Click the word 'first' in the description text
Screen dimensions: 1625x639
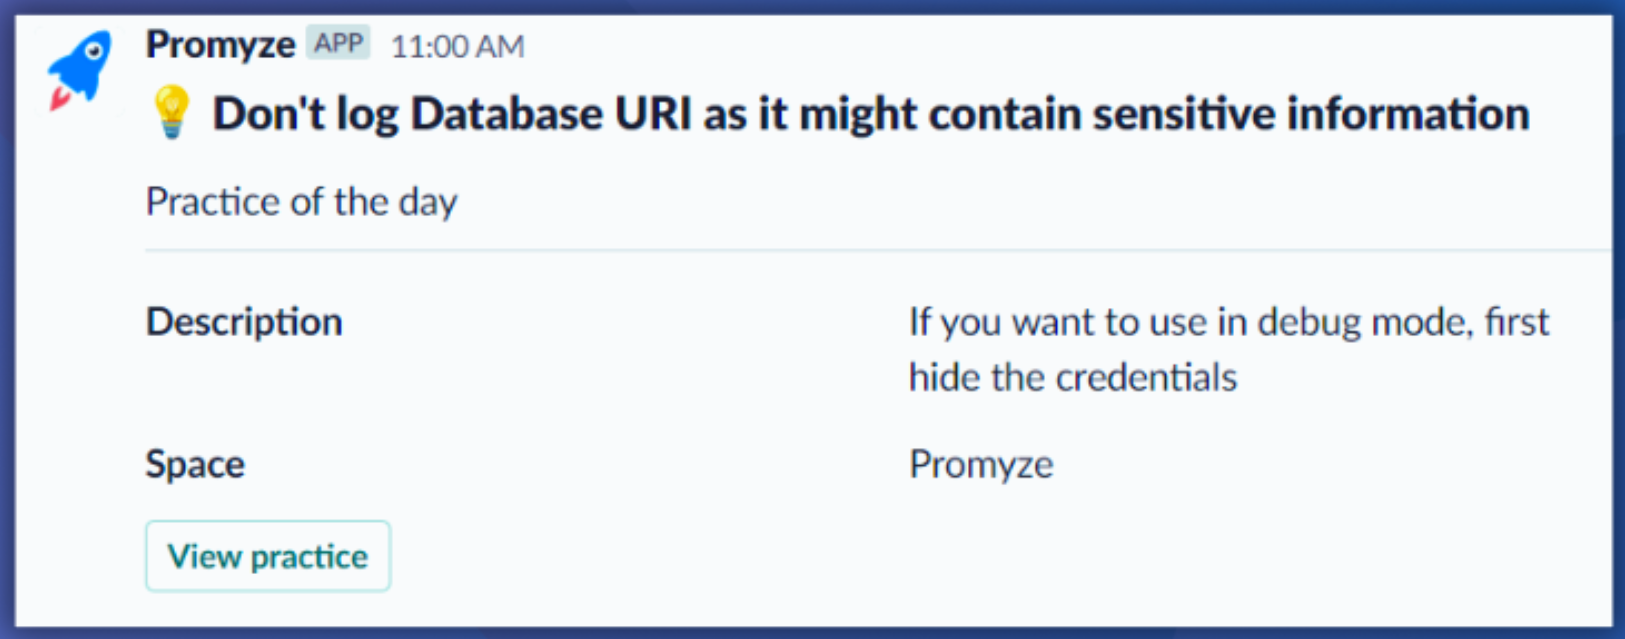click(1517, 322)
